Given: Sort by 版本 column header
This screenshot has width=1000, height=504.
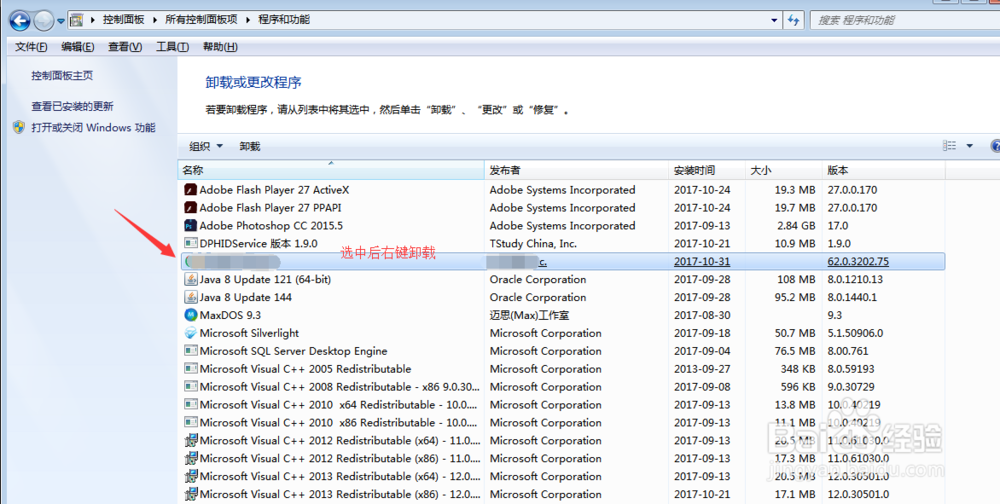Looking at the screenshot, I should tap(884, 170).
